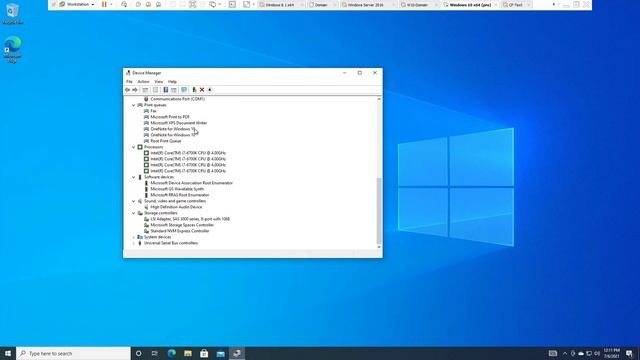640x360 pixels.
Task: Click the Software devices label
Action: click(x=159, y=177)
